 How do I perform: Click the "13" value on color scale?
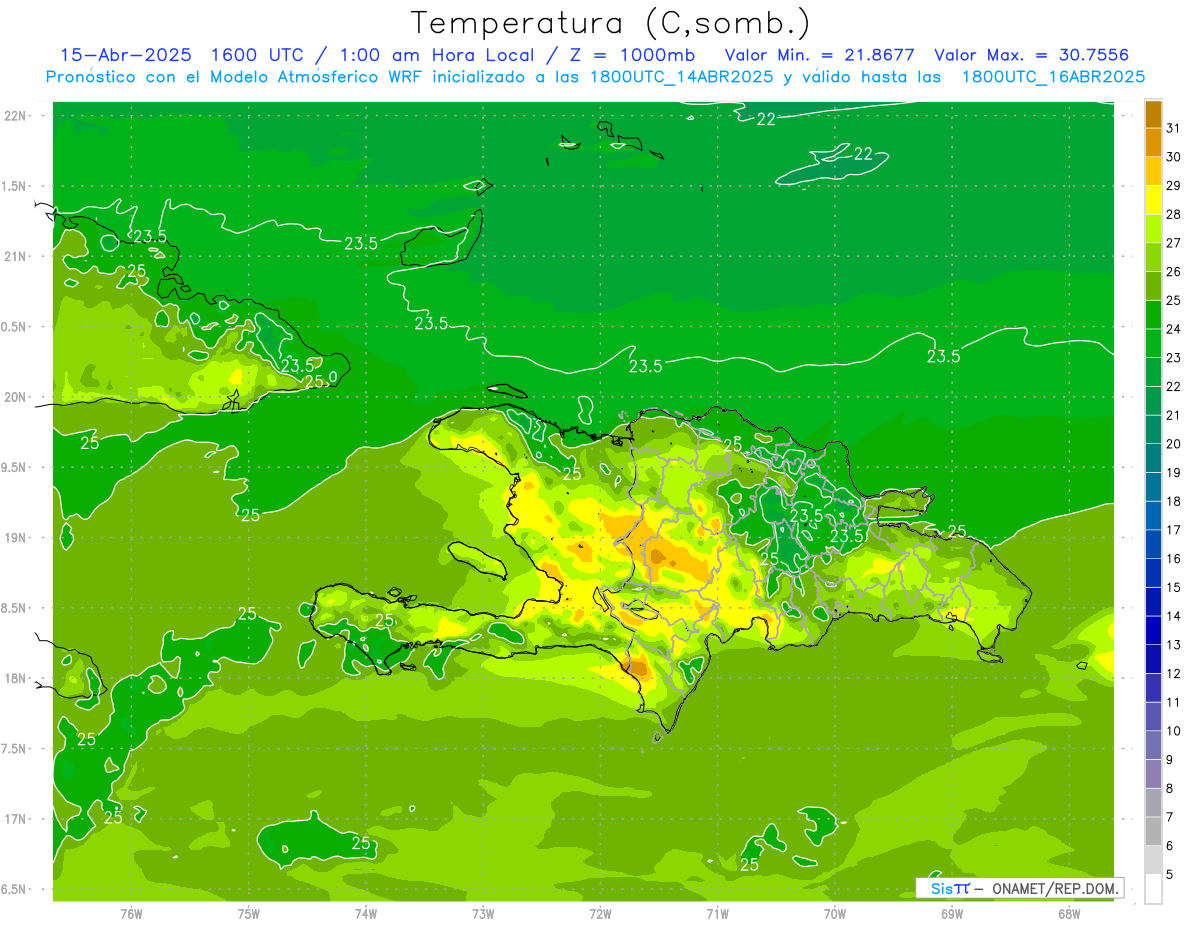coord(1174,645)
